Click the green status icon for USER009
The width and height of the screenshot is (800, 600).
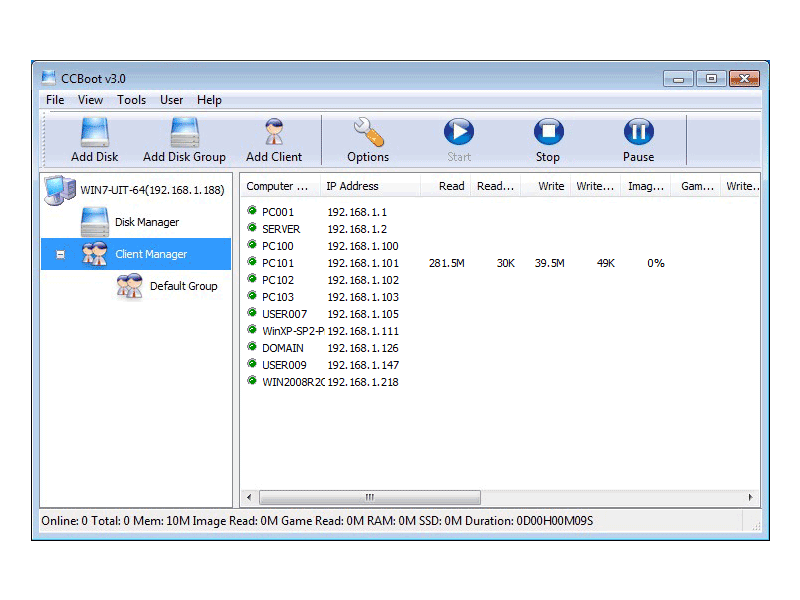(x=252, y=364)
